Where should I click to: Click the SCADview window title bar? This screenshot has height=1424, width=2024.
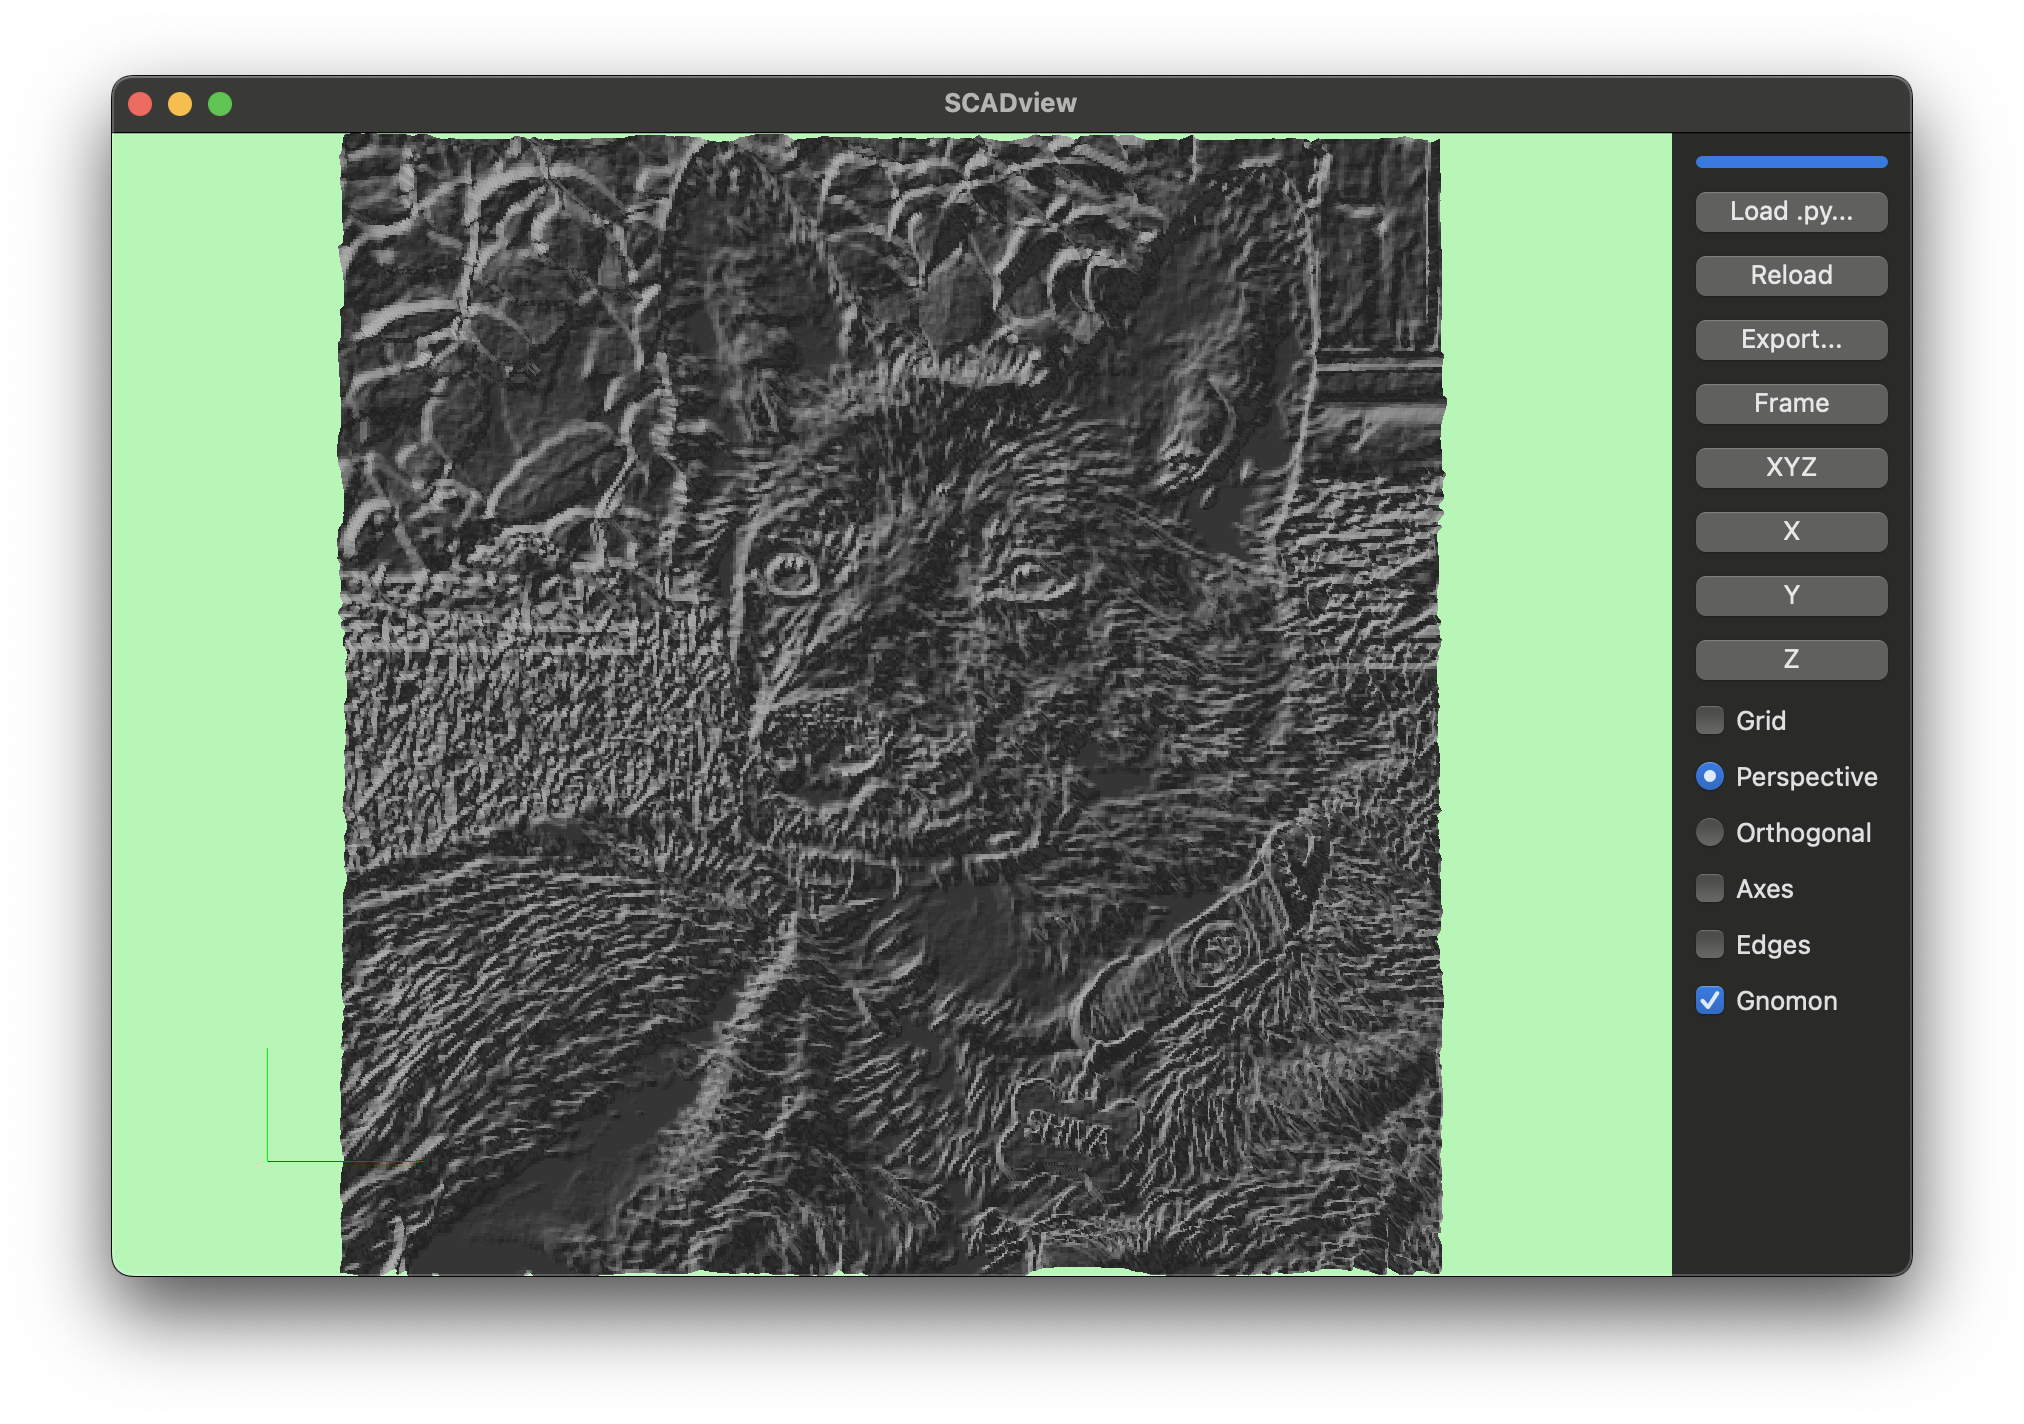pos(1010,103)
